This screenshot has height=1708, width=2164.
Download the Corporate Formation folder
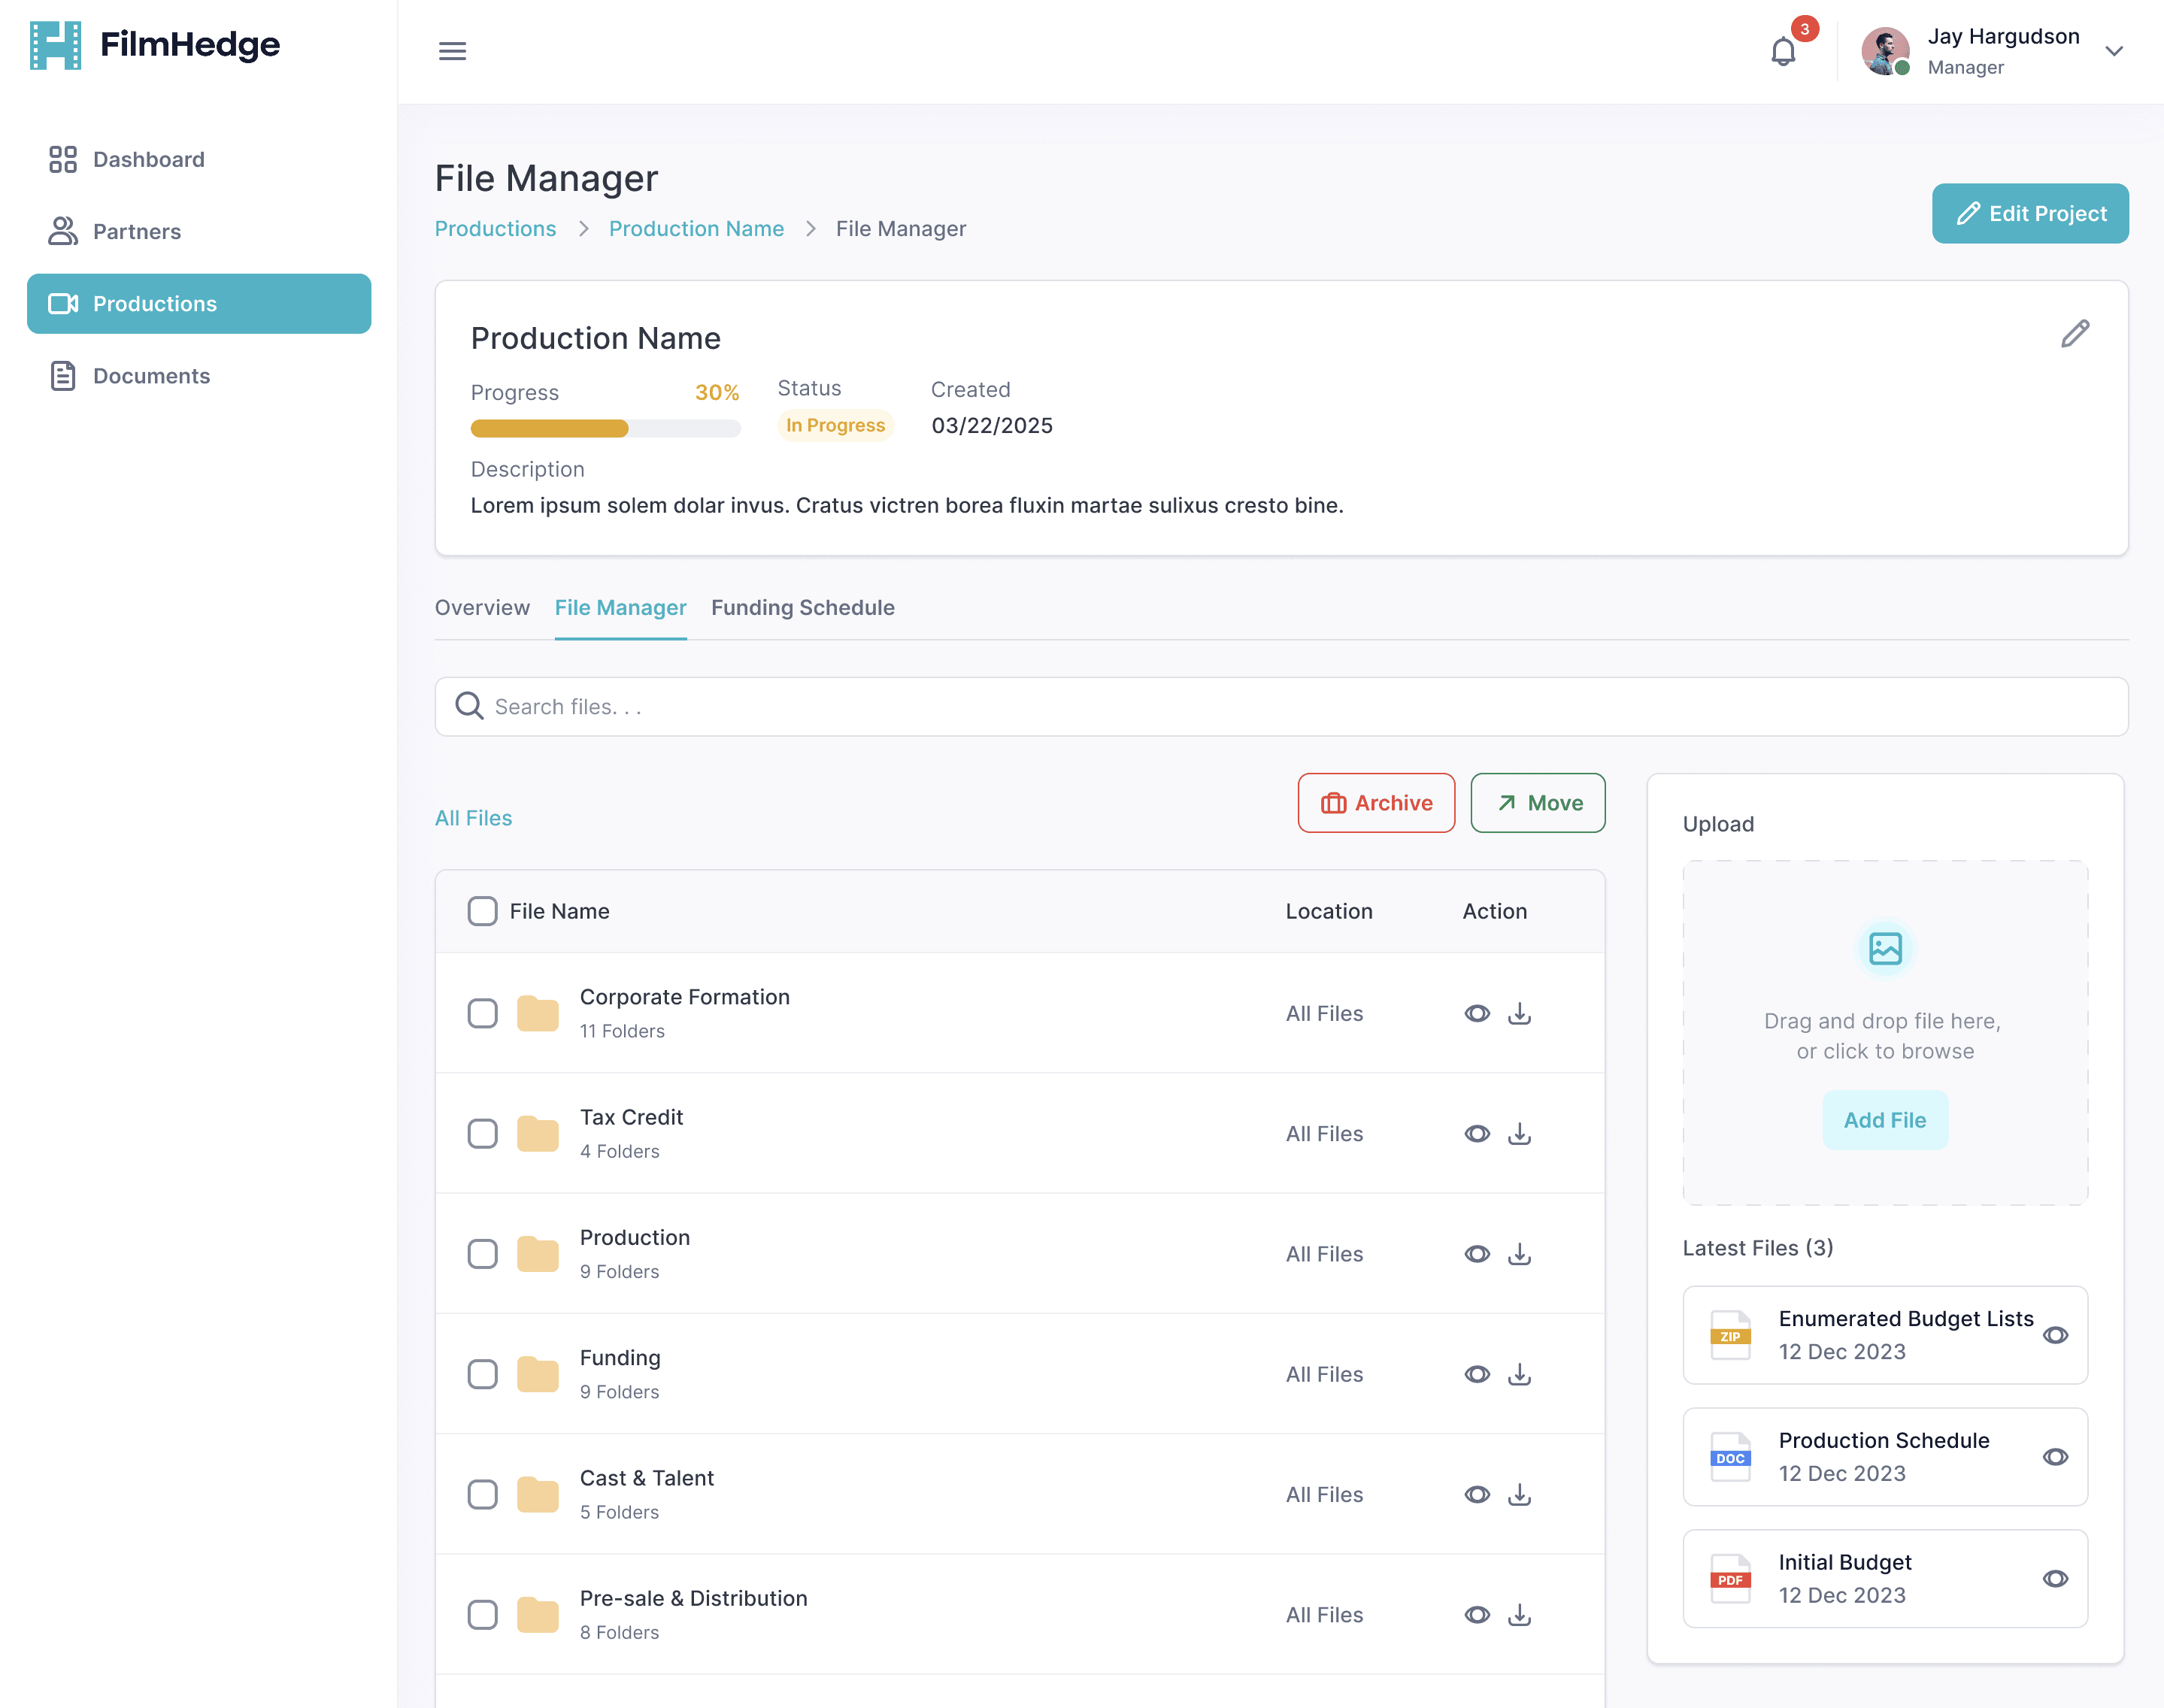(x=1519, y=1013)
